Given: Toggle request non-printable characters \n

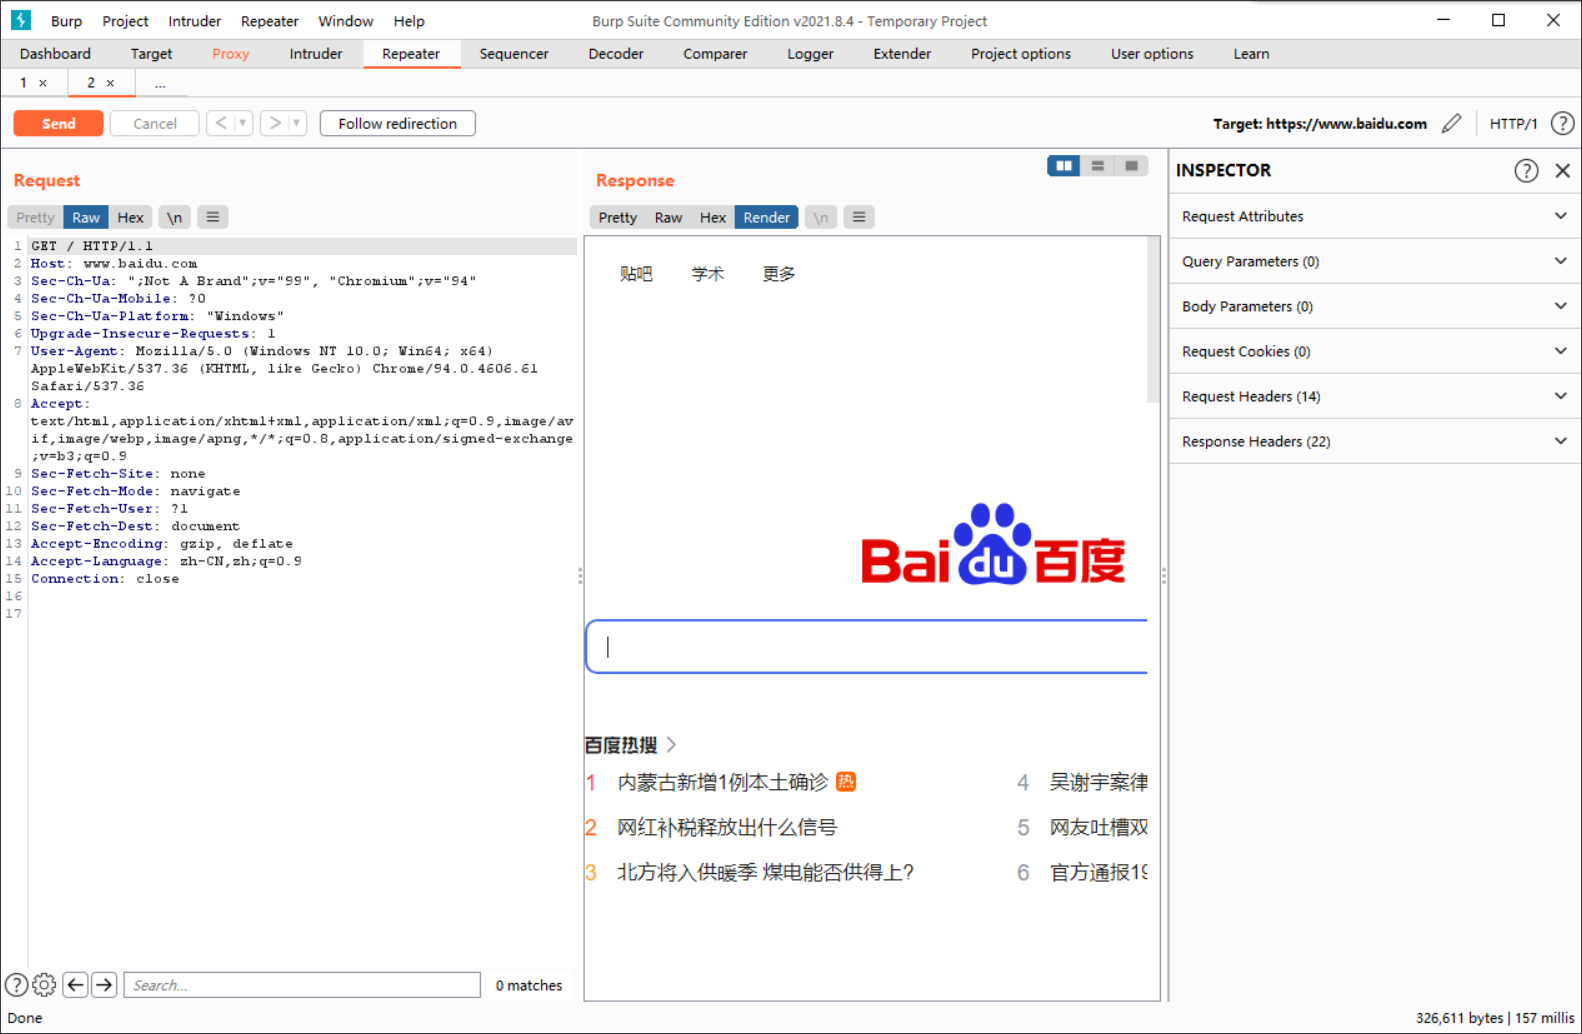Looking at the screenshot, I should tap(174, 217).
